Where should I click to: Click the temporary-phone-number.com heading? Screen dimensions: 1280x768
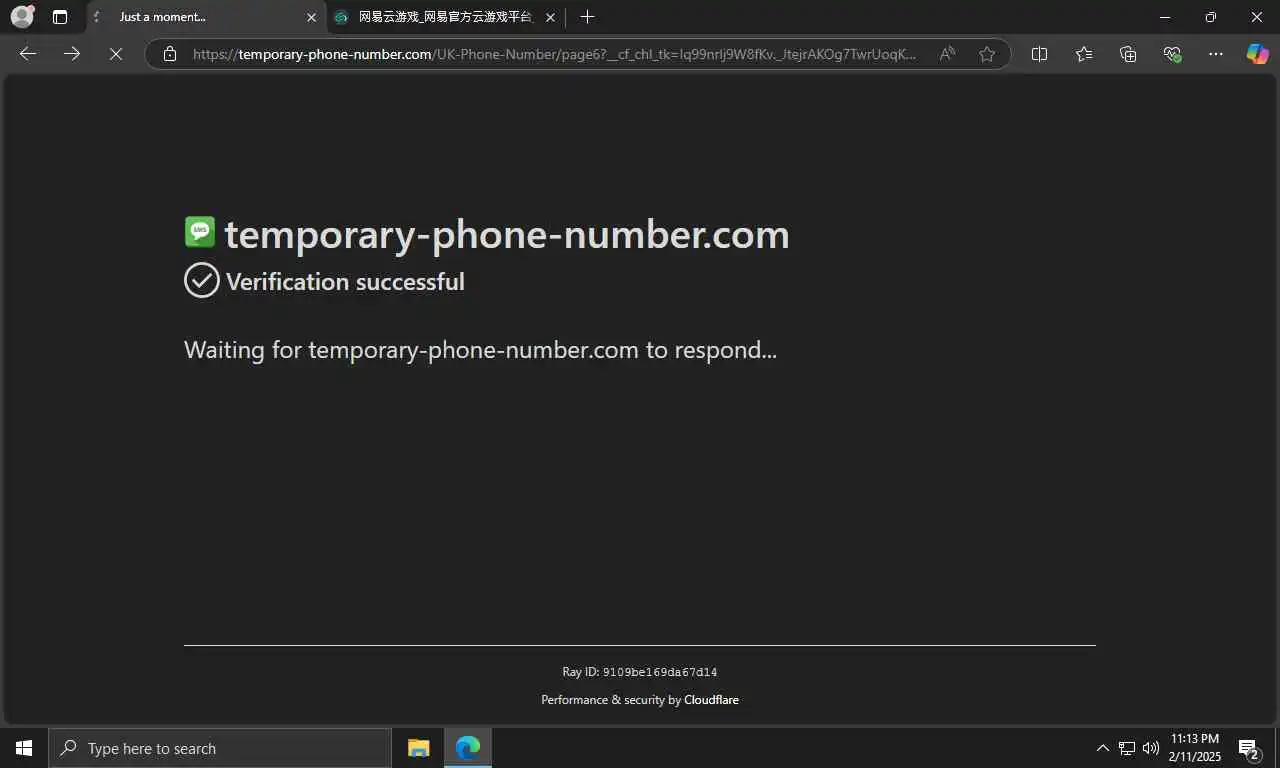507,235
